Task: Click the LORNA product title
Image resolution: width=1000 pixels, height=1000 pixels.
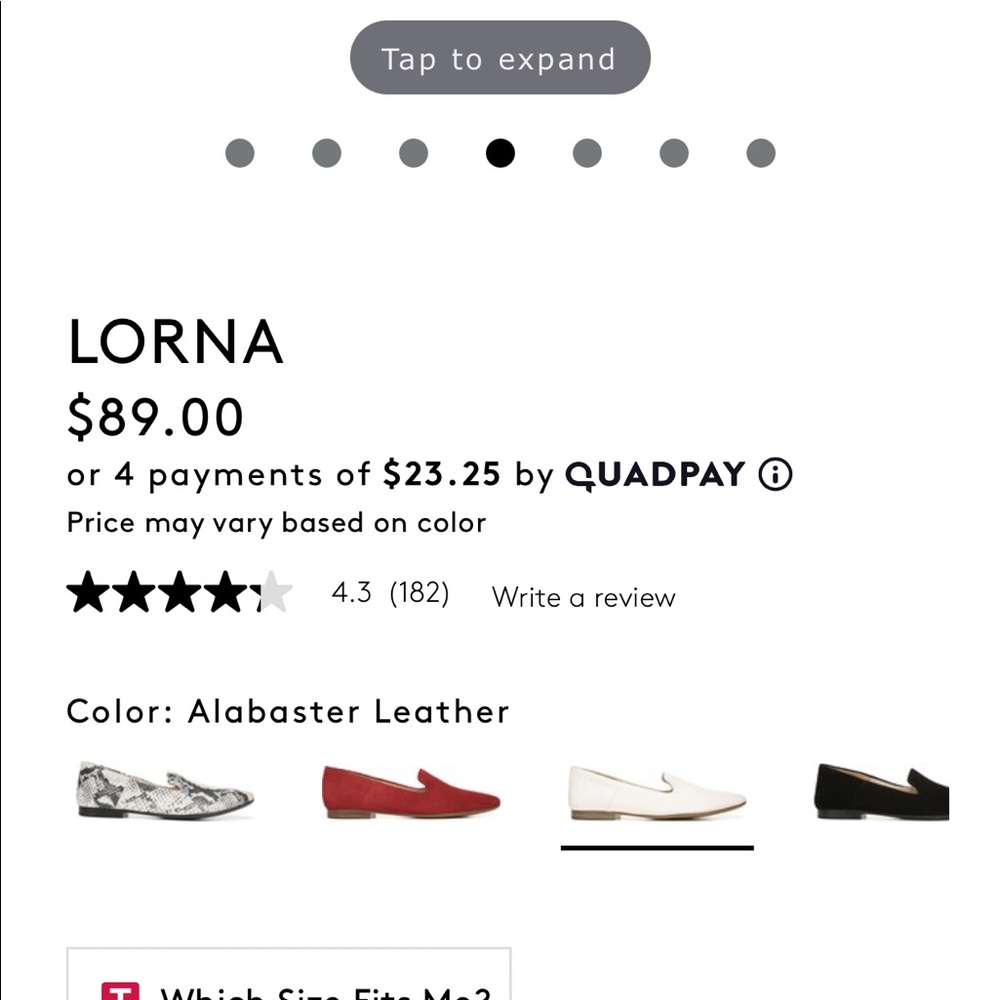Action: (x=175, y=342)
